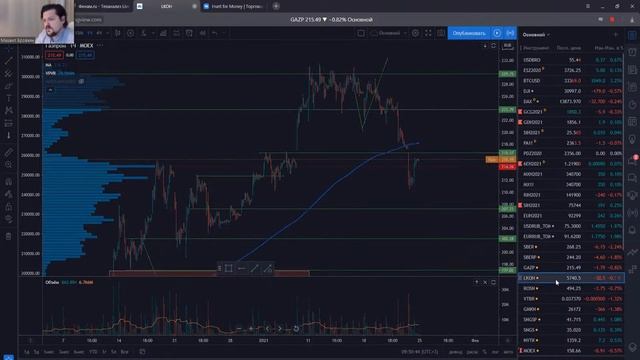
Task: Select the zoom-in magnifier tool
Action: [9, 164]
